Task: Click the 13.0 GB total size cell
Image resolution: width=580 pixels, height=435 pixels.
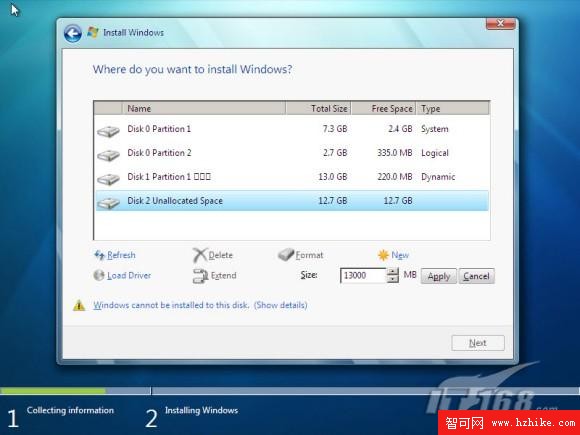Action: pyautogui.click(x=333, y=177)
